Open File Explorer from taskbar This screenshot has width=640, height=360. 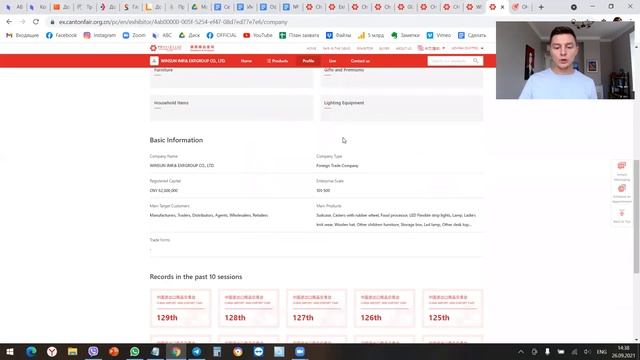point(72,351)
